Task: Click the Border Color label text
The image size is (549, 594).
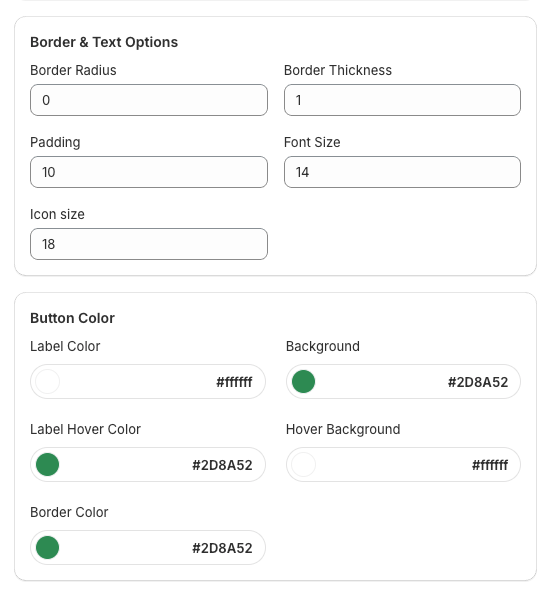Action: click(69, 512)
